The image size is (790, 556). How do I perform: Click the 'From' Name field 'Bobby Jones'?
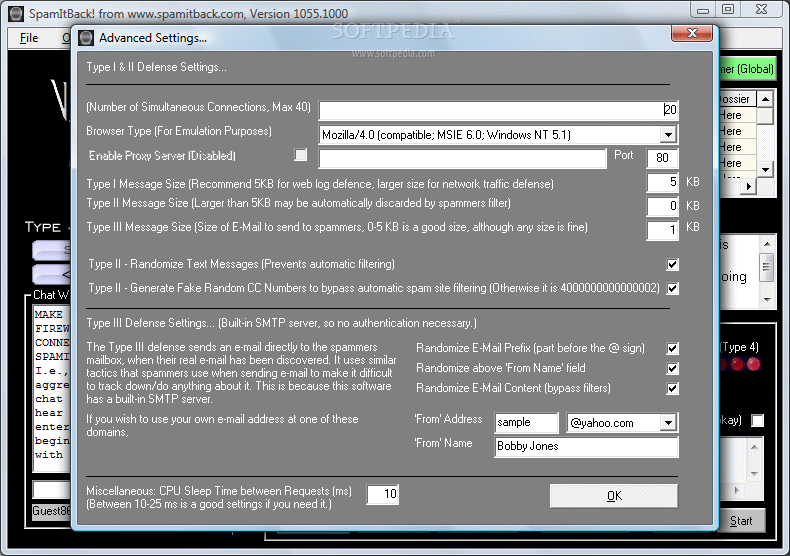coord(586,447)
